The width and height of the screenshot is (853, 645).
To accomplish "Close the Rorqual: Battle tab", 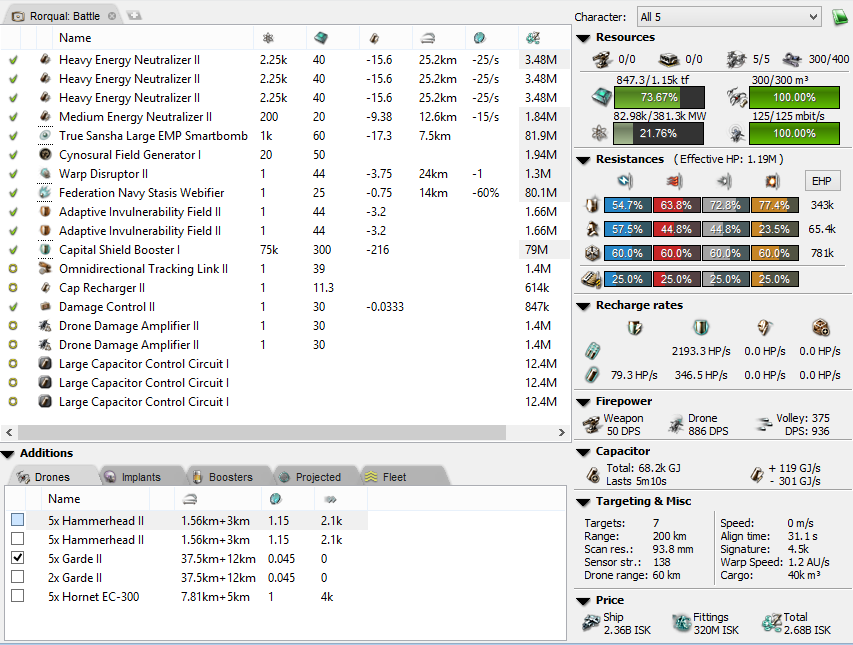I will (x=112, y=16).
